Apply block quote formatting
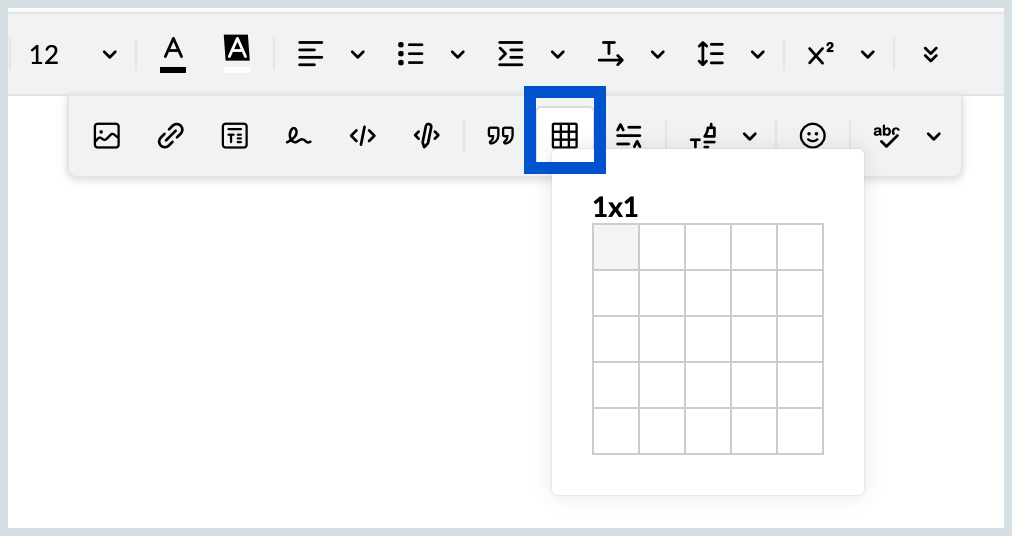This screenshot has width=1012, height=536. [x=500, y=136]
